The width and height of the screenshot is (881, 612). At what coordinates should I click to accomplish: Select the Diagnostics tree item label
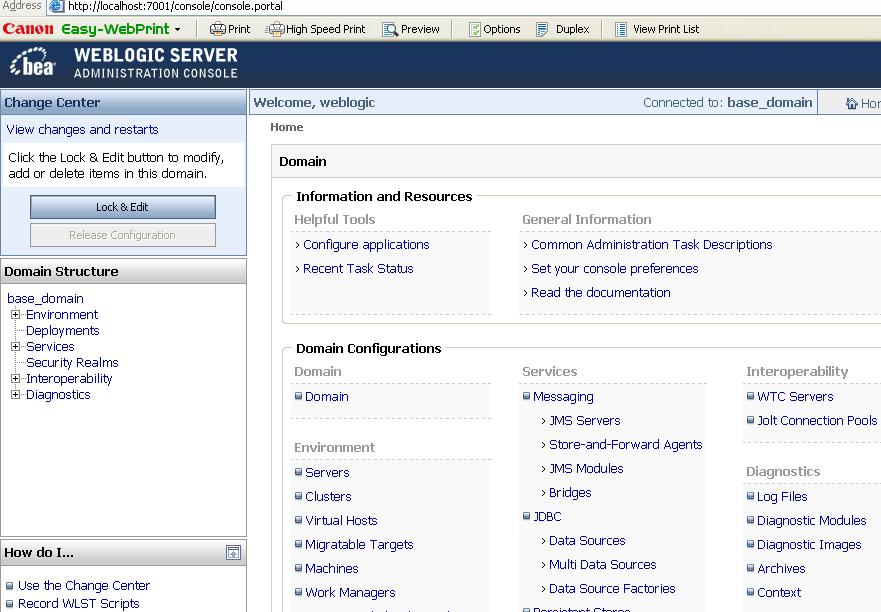[58, 395]
